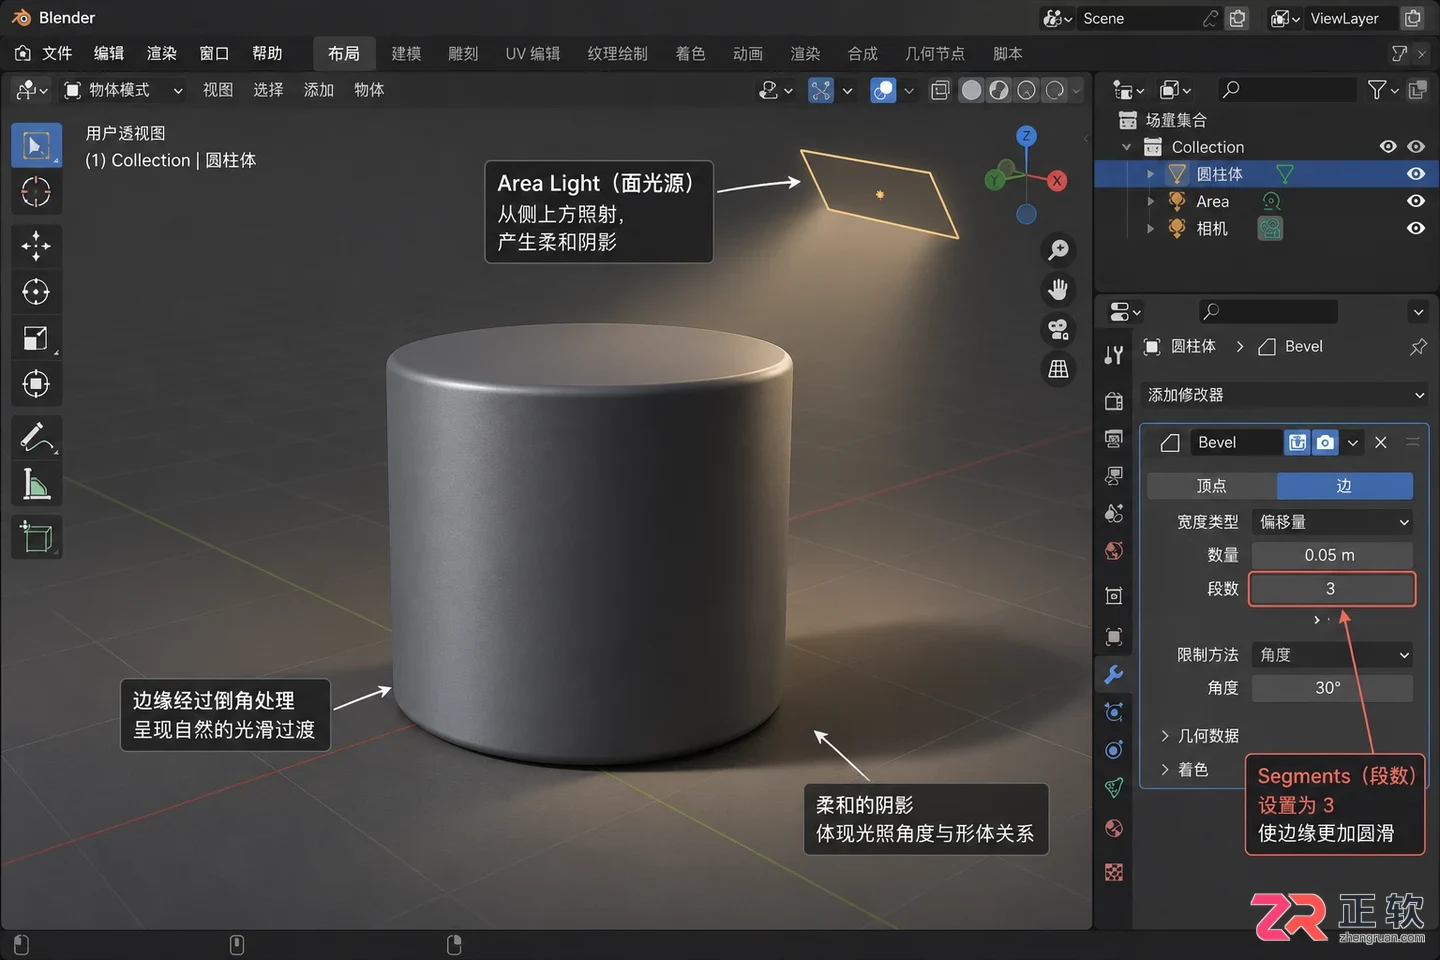The width and height of the screenshot is (1440, 960).
Task: Open viewport 视图 menu
Action: (x=218, y=90)
